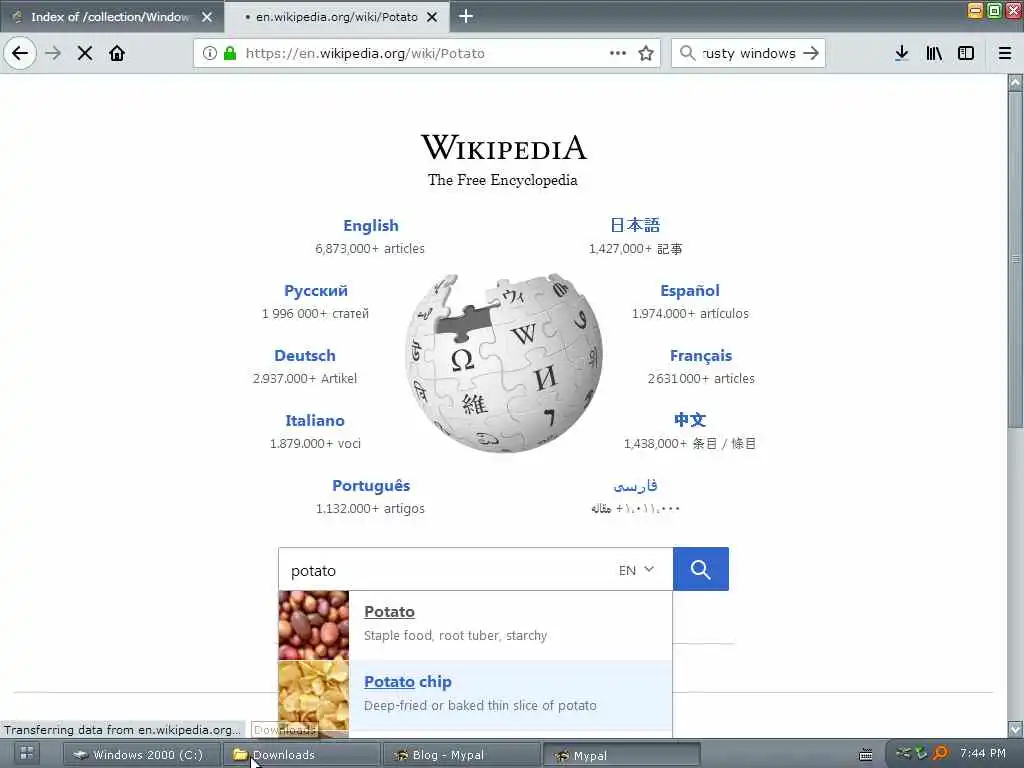Image resolution: width=1024 pixels, height=768 pixels.
Task: Show site information with the info icon
Action: point(209,54)
